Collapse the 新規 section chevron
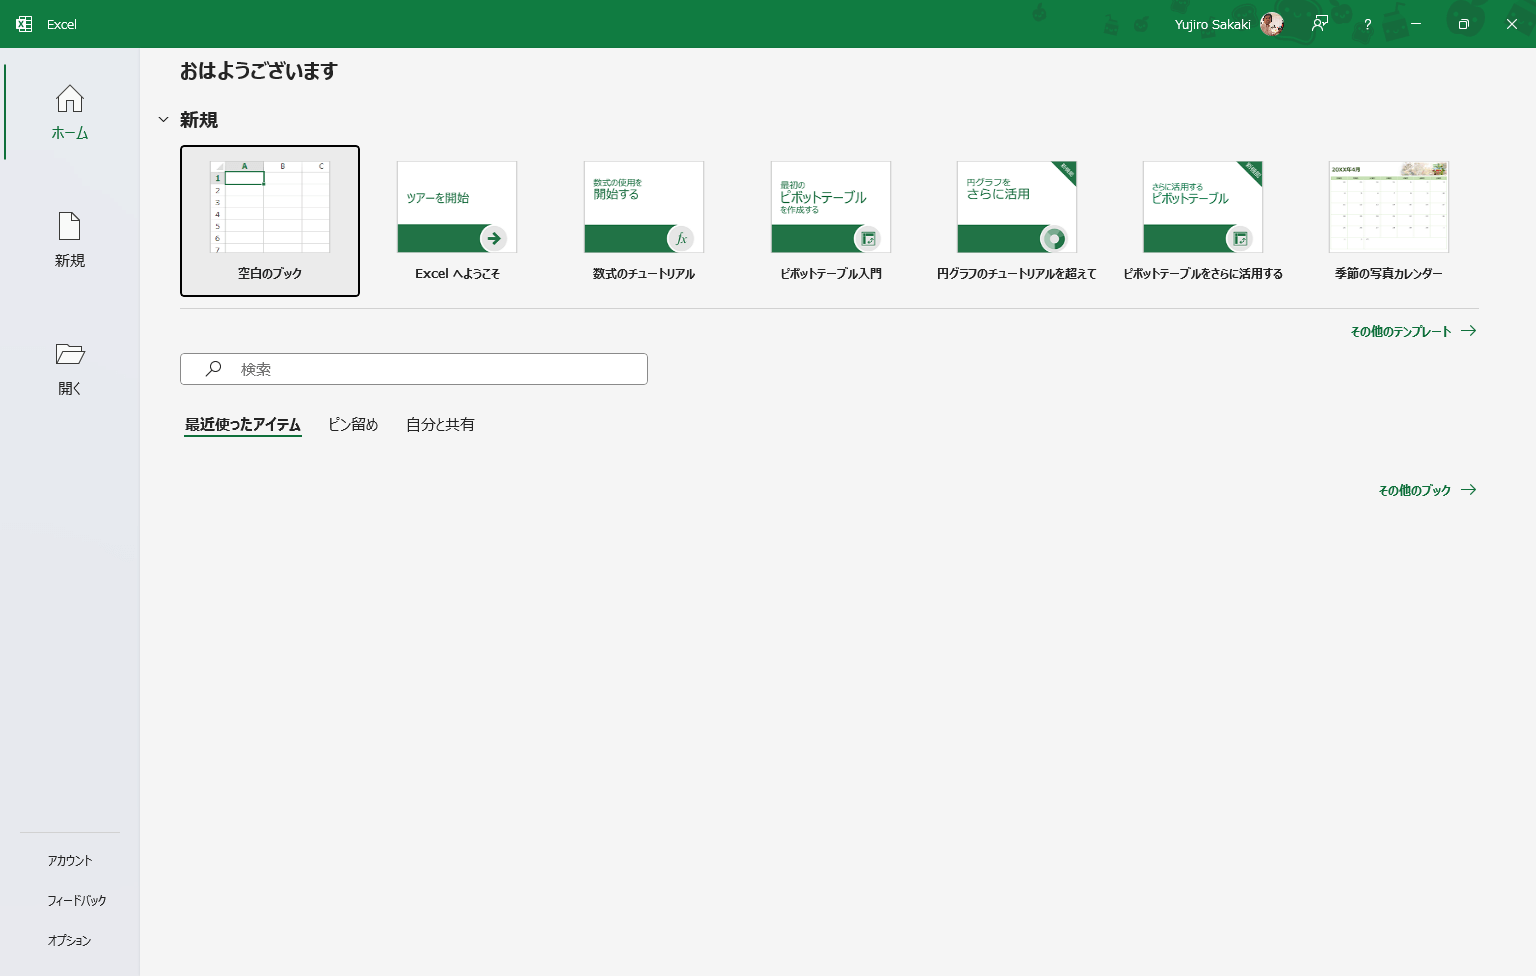Screen dimensions: 1536x976 pyautogui.click(x=163, y=120)
